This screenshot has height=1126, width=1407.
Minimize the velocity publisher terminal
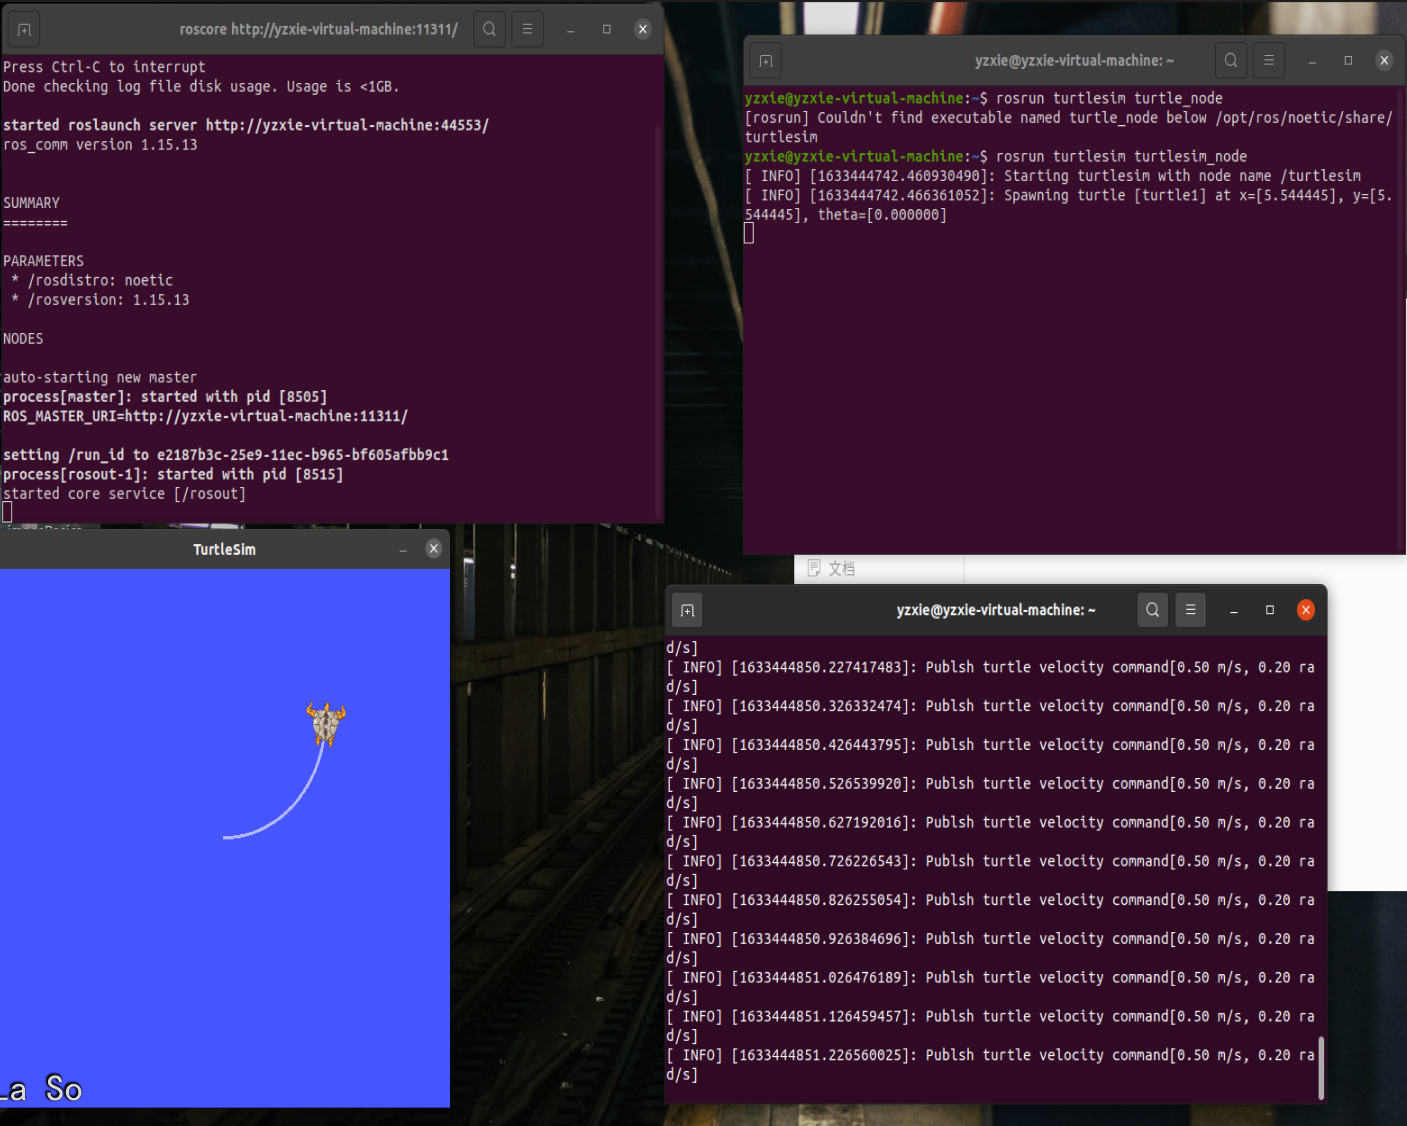pyautogui.click(x=1234, y=610)
